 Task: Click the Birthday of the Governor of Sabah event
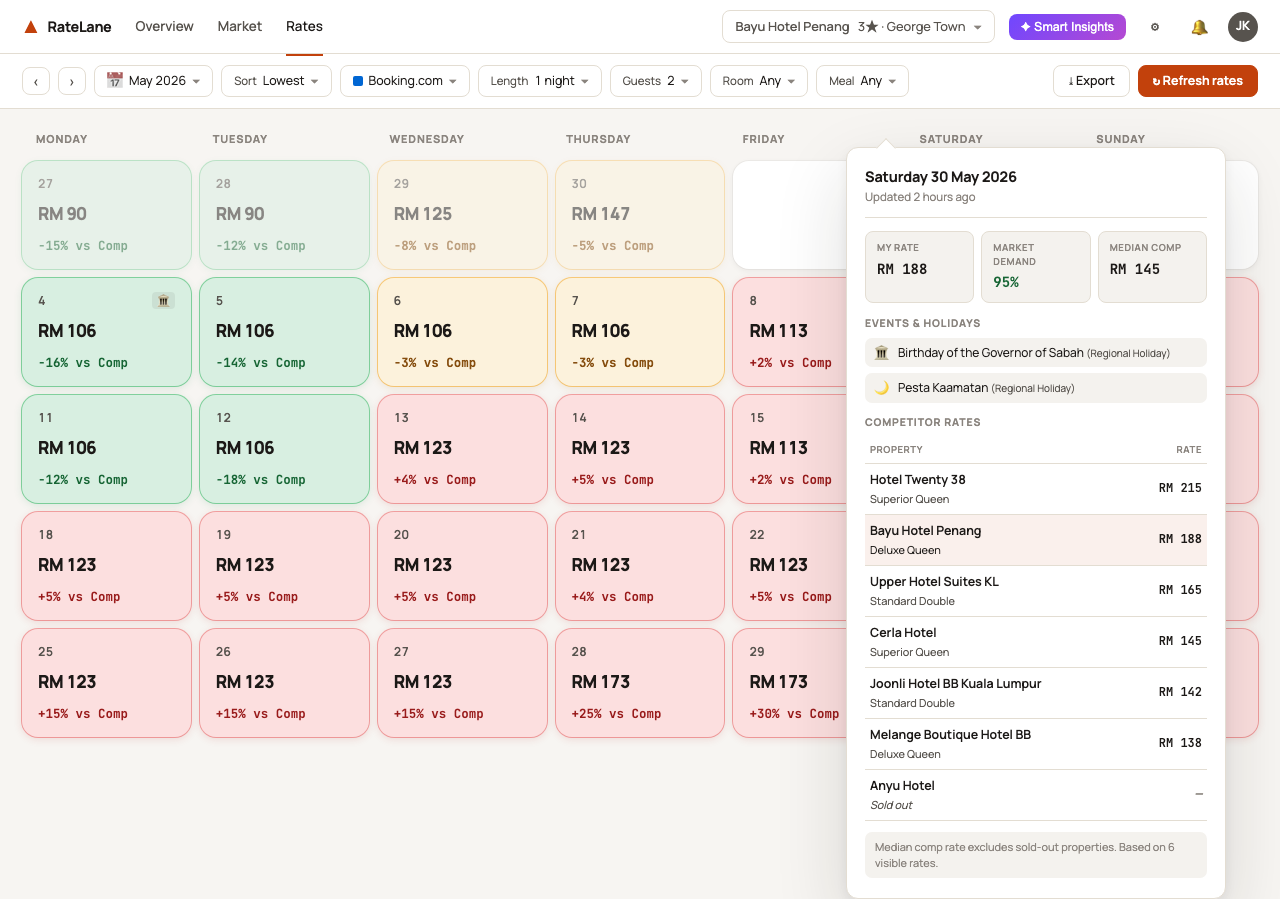coord(1036,353)
